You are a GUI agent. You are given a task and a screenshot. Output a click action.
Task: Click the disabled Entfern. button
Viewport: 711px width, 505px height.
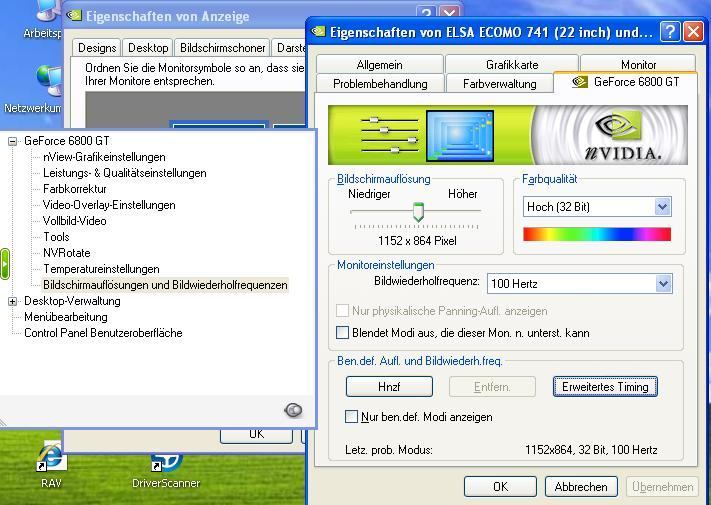tap(492, 387)
